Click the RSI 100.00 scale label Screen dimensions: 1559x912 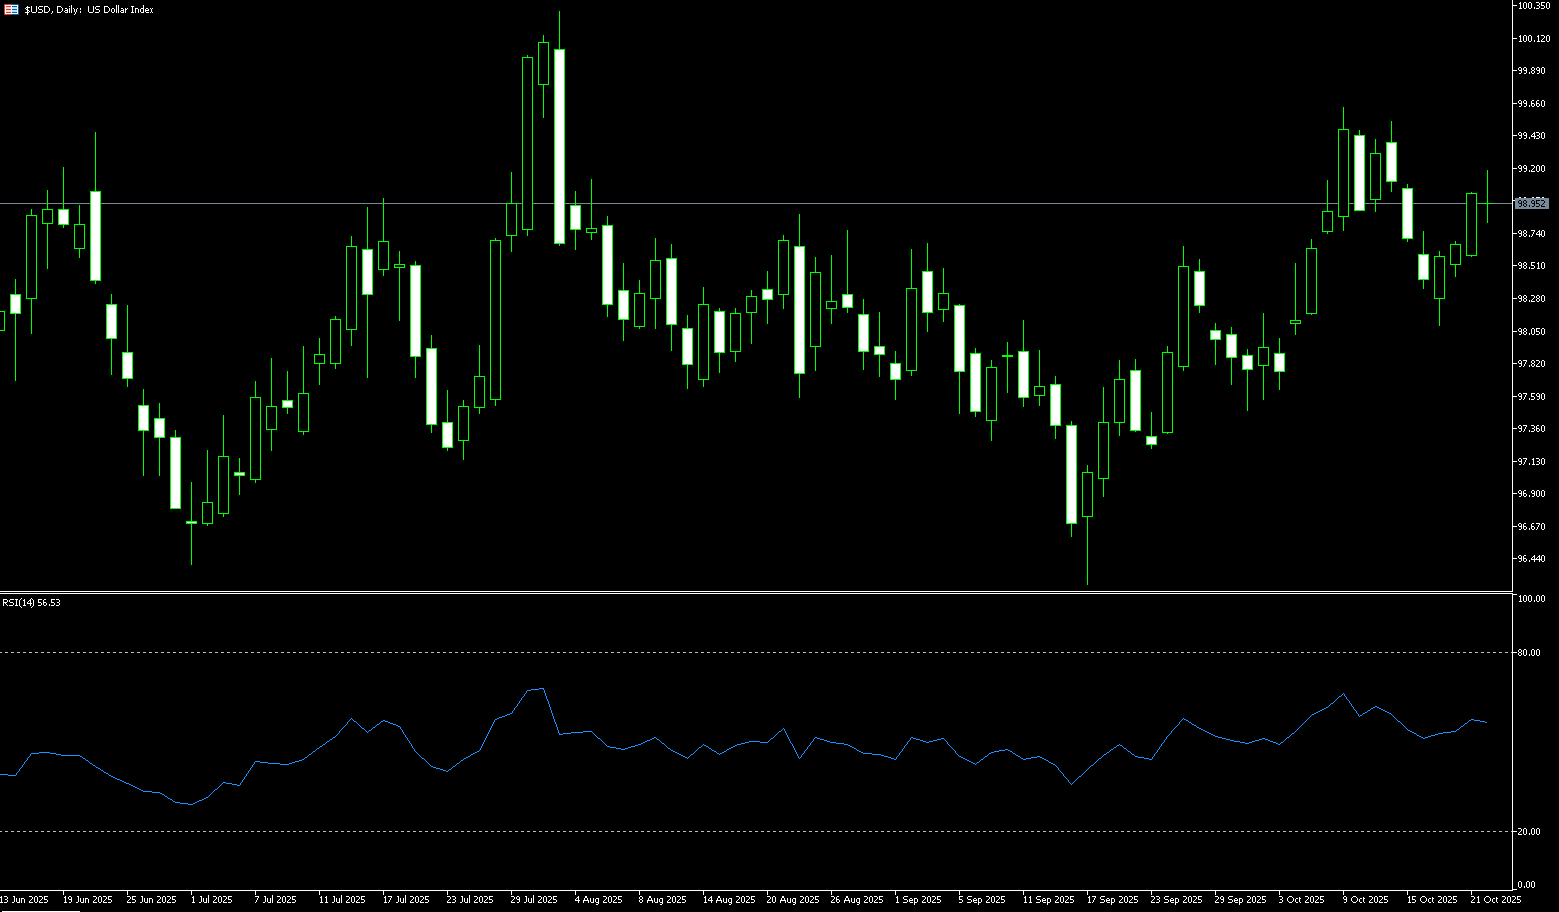tap(1531, 599)
